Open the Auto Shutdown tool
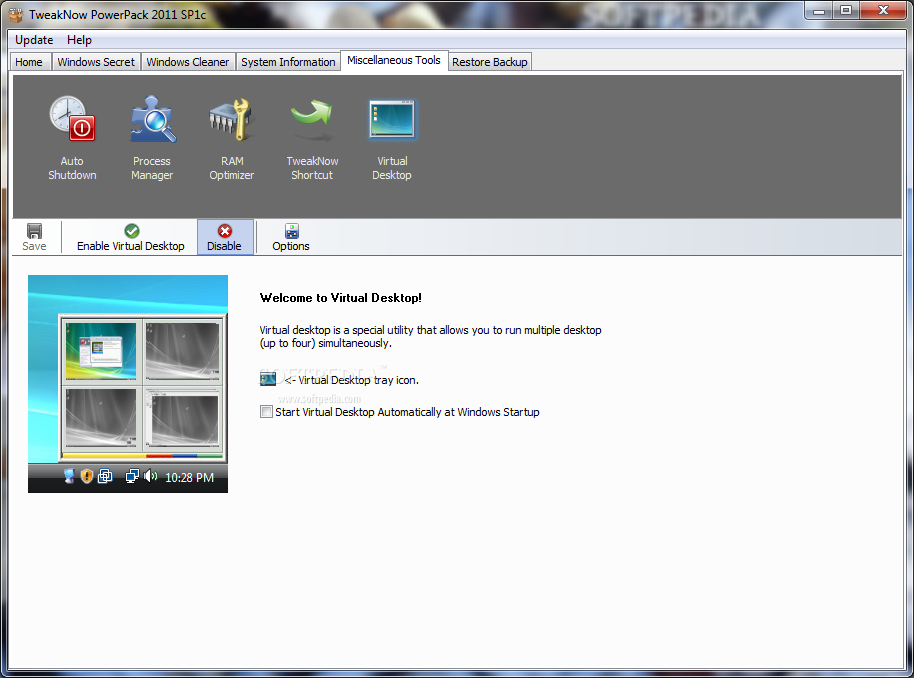Image resolution: width=914 pixels, height=678 pixels. [72, 138]
